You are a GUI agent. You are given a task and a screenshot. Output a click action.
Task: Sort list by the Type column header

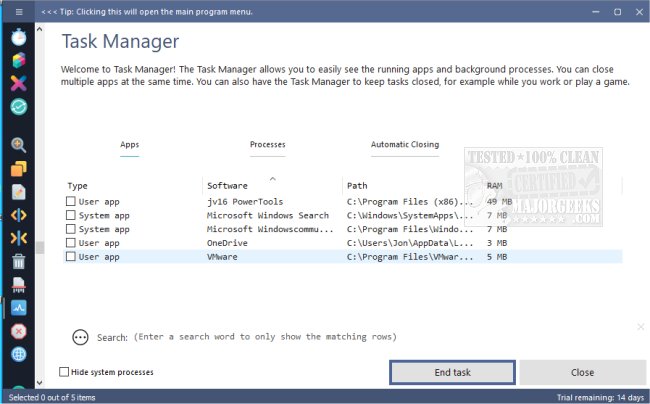[78, 186]
